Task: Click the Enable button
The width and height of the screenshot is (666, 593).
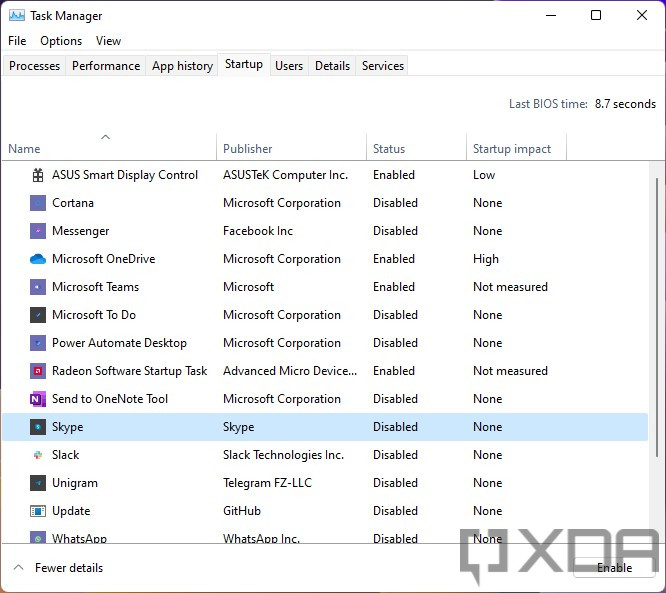Action: [x=614, y=568]
